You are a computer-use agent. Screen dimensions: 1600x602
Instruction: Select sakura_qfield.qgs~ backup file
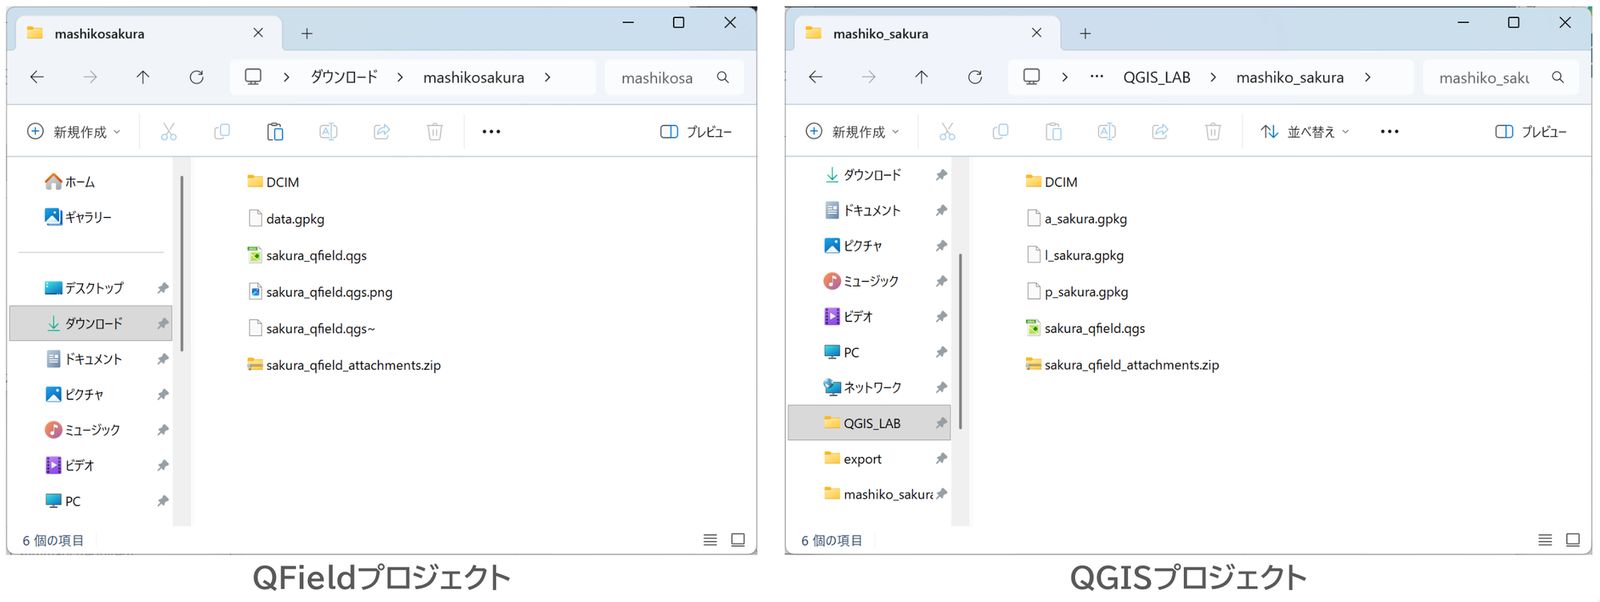[311, 328]
